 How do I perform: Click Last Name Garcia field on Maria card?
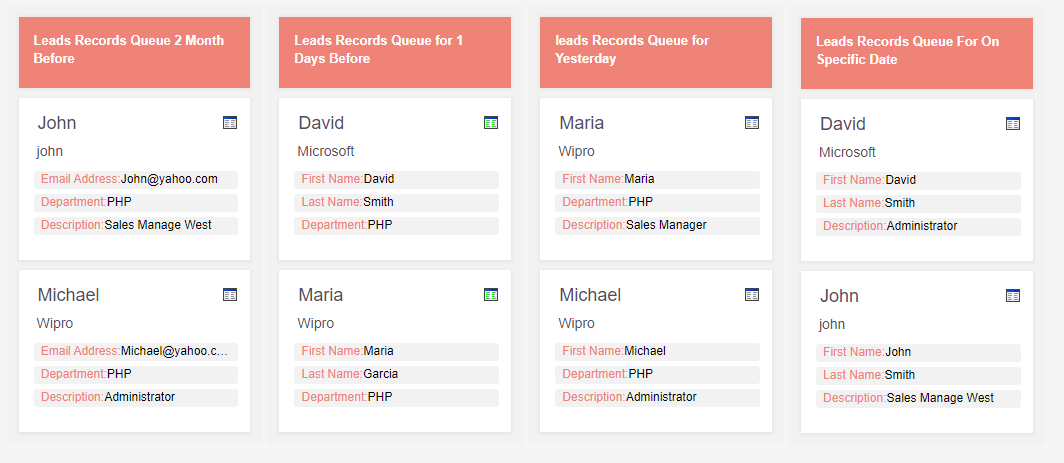point(396,374)
